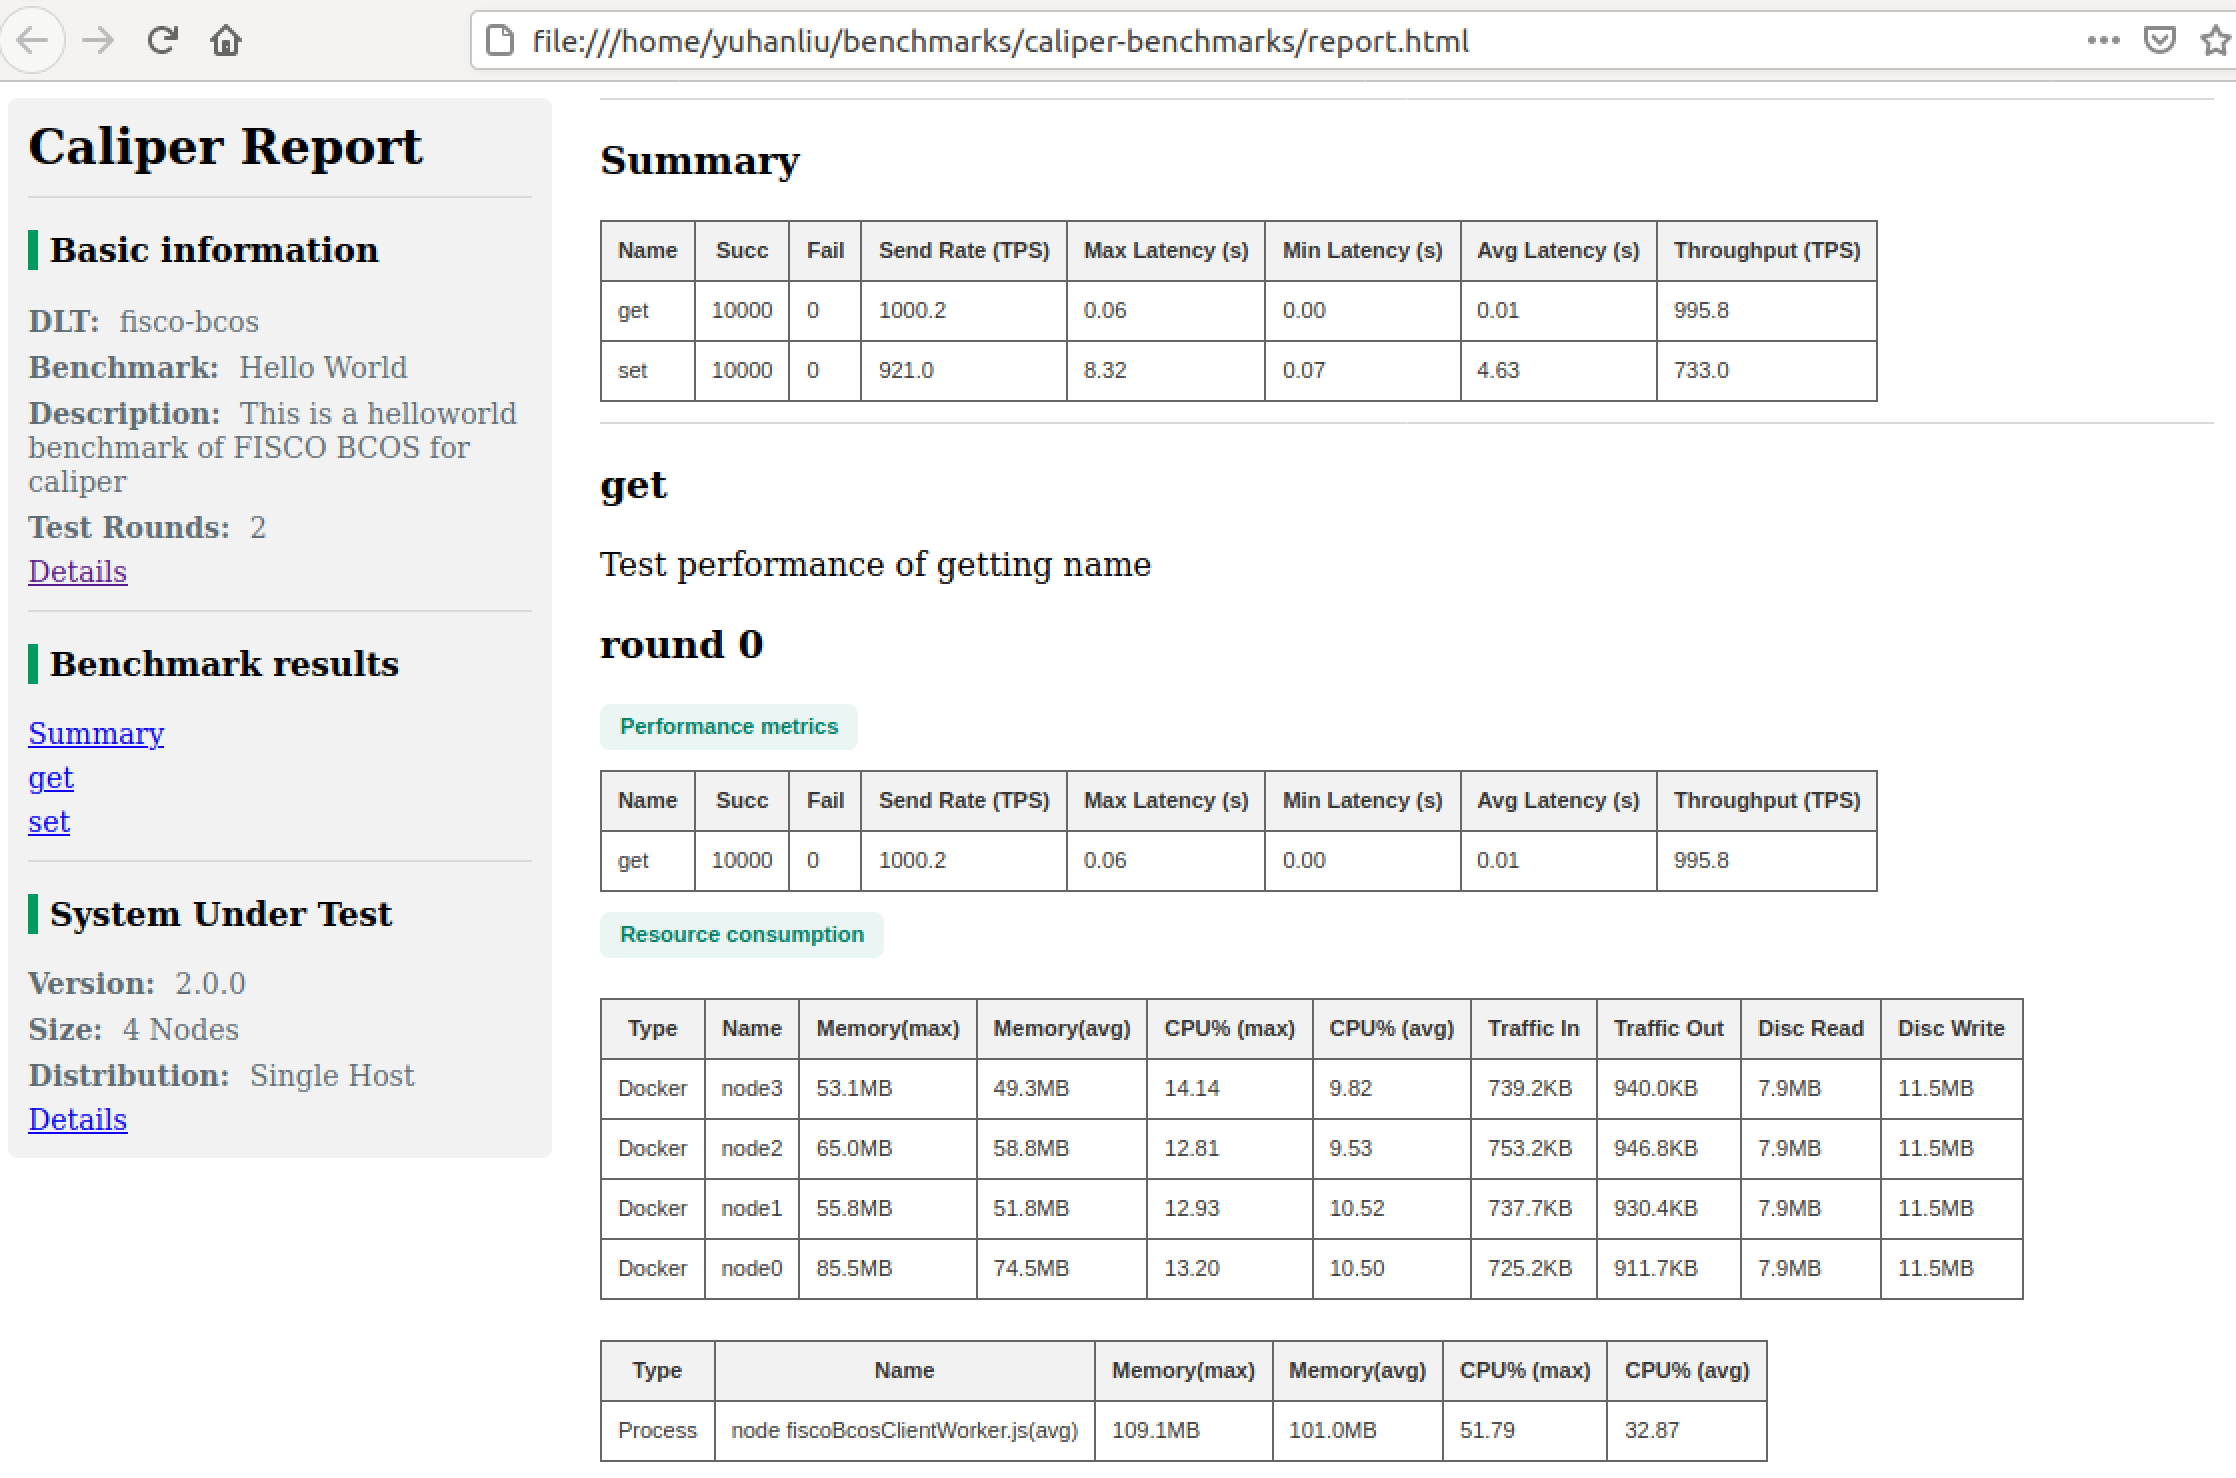Image resolution: width=2236 pixels, height=1478 pixels.
Task: Click the Save to Pocket icon
Action: point(2160,41)
